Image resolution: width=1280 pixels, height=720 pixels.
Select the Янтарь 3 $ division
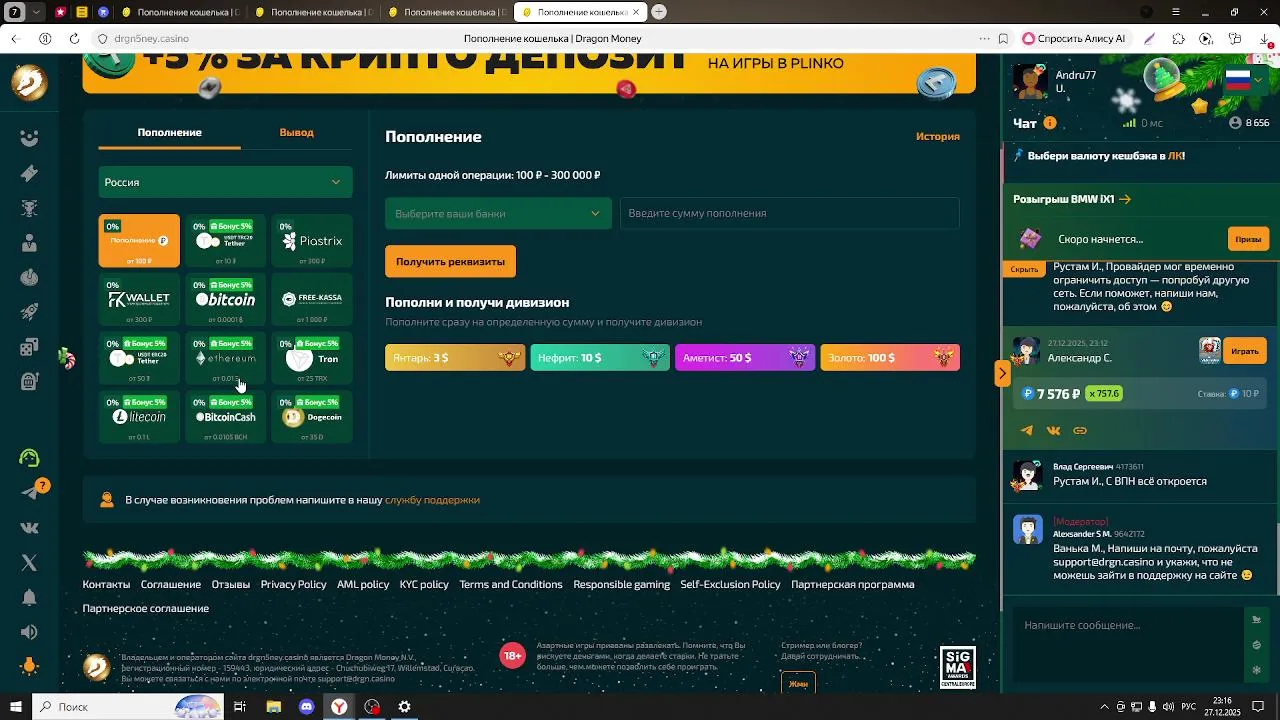click(455, 357)
